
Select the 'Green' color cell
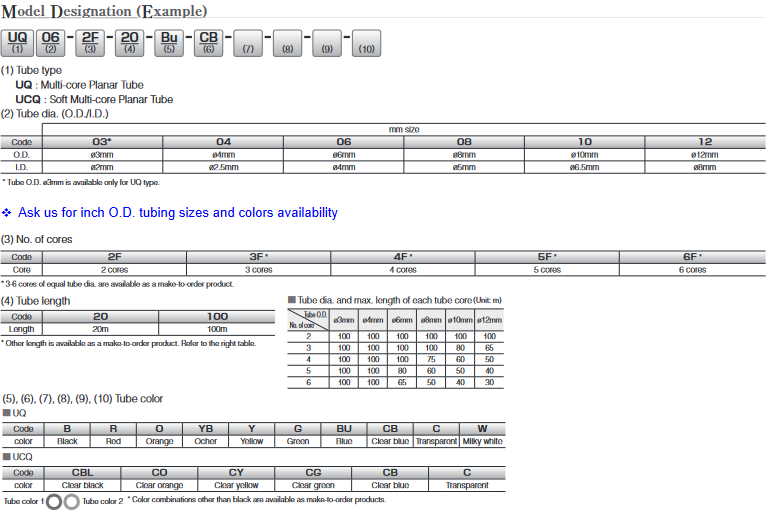click(298, 441)
